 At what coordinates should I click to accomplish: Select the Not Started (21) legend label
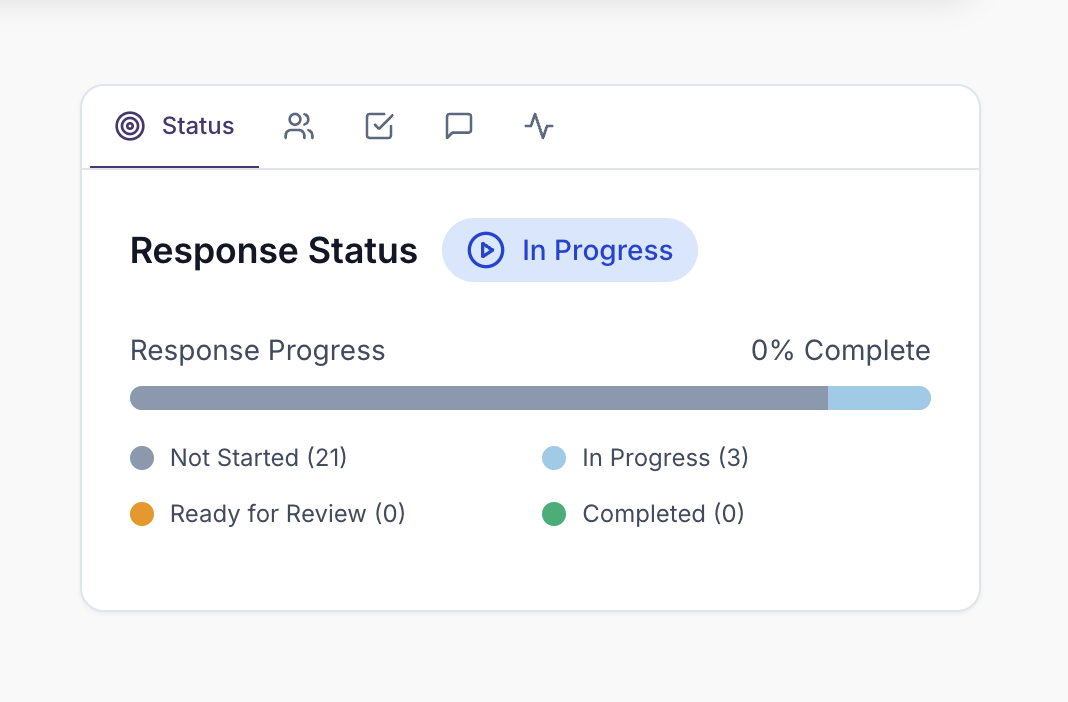tap(258, 458)
